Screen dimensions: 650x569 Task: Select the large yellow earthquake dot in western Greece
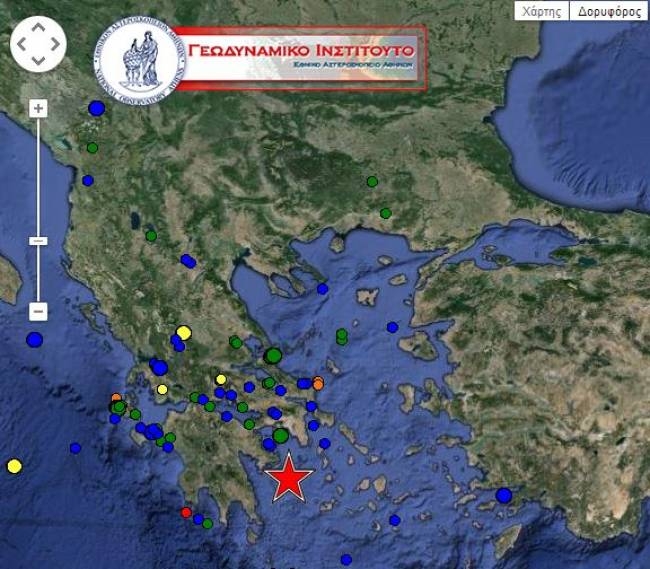pyautogui.click(x=184, y=332)
